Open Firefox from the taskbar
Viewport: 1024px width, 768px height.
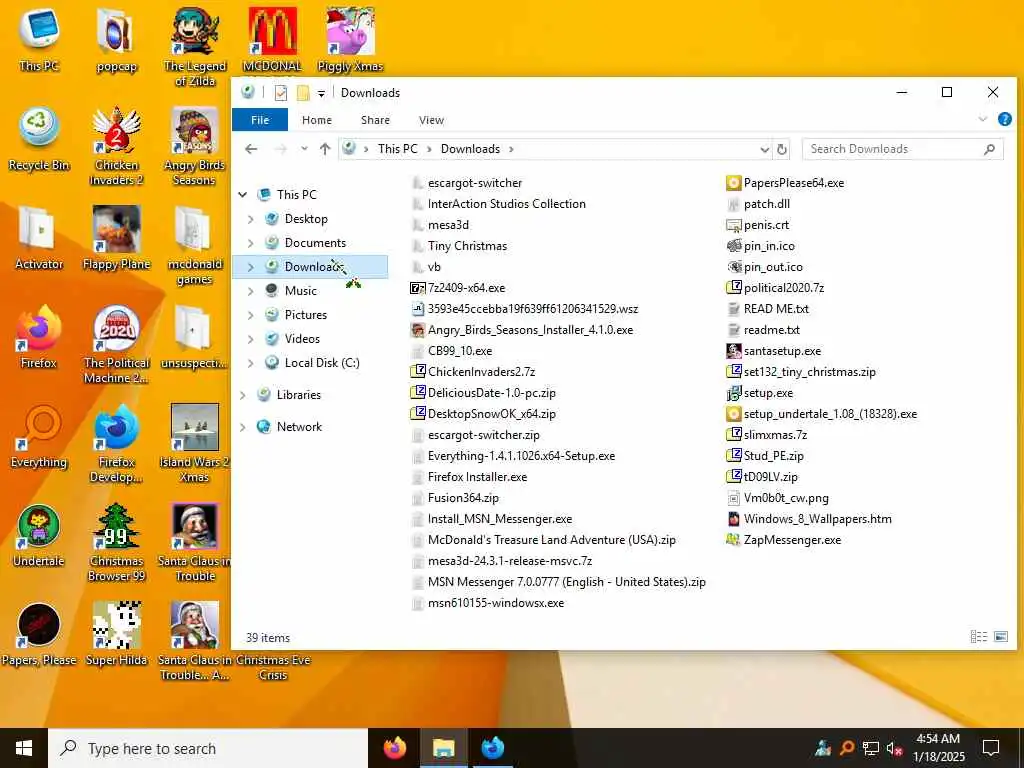(394, 748)
